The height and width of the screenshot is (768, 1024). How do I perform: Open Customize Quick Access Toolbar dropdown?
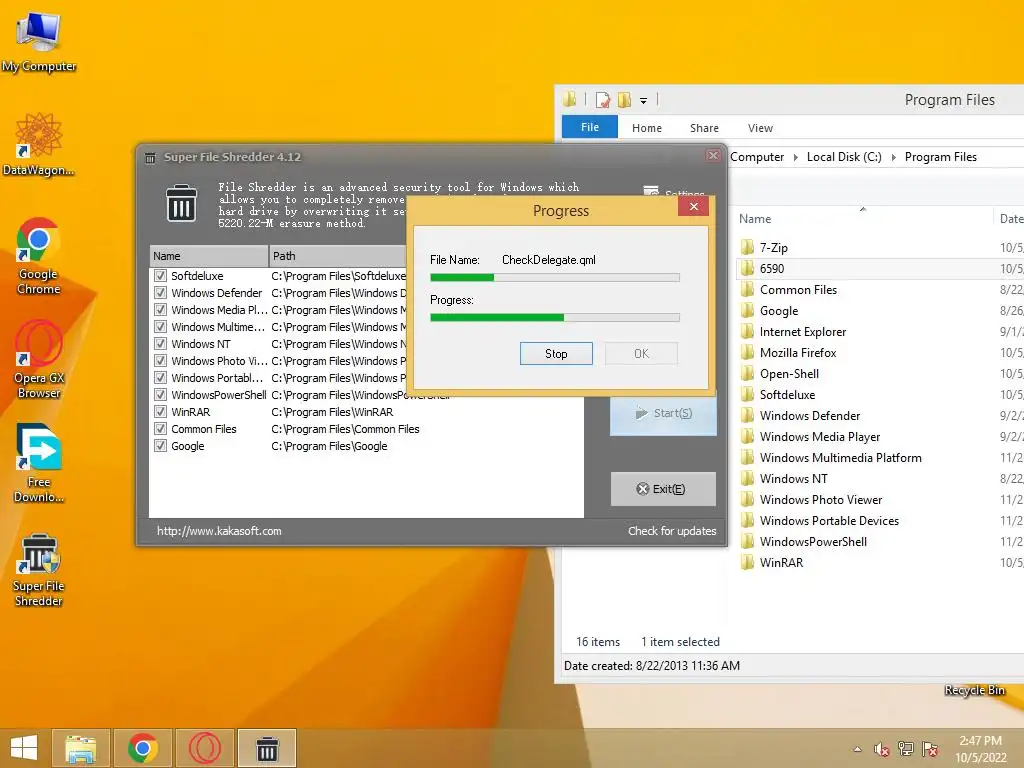click(643, 101)
